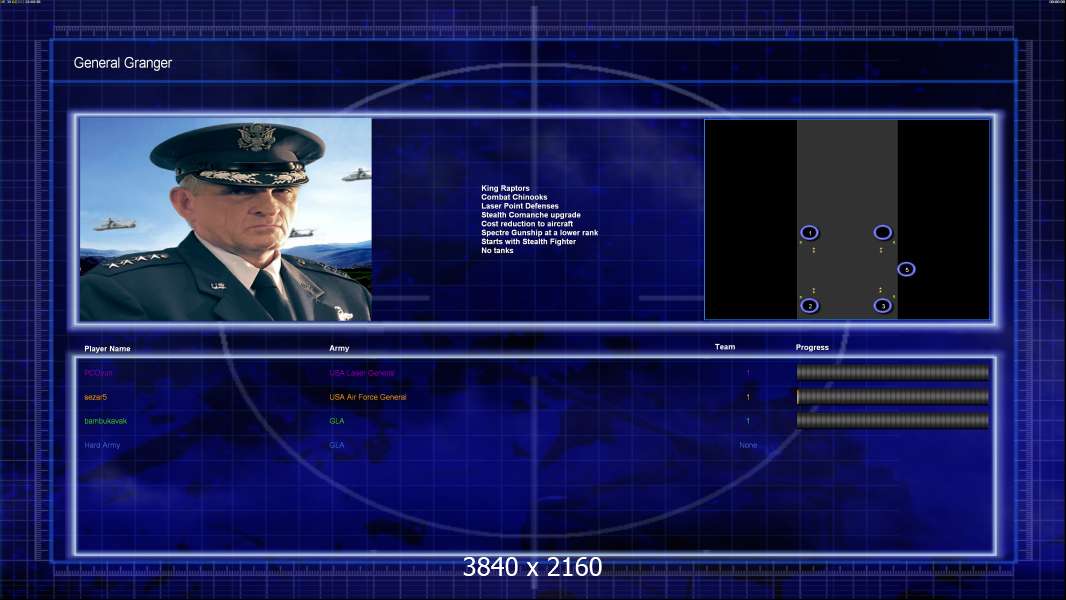The width and height of the screenshot is (1066, 600).
Task: Click the unnumbered empty start position marker
Action: 882,232
